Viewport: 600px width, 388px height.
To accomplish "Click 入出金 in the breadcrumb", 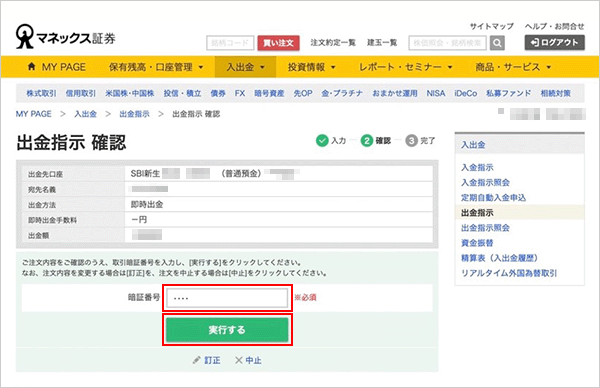I will coord(85,114).
